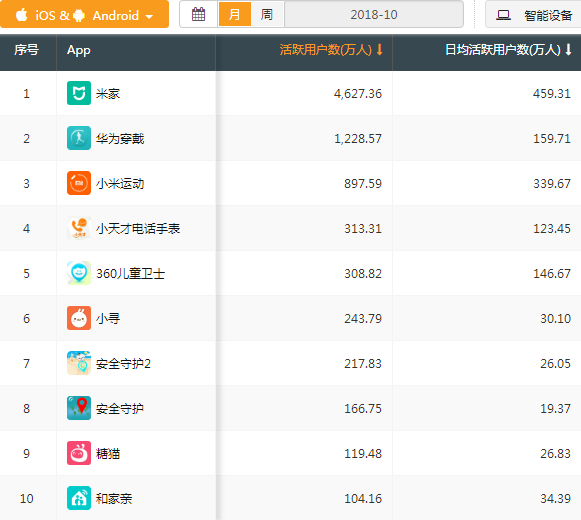Select the value 119.48

tap(363, 454)
